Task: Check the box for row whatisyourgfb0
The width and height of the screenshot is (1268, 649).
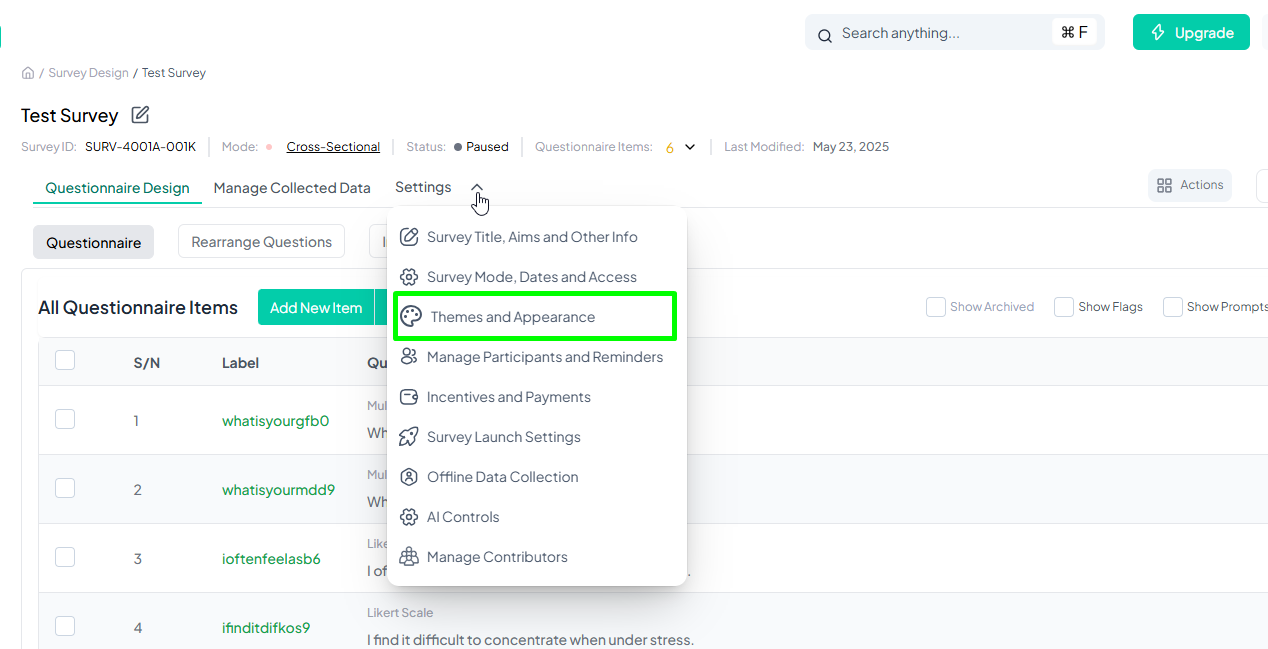Action: (65, 419)
